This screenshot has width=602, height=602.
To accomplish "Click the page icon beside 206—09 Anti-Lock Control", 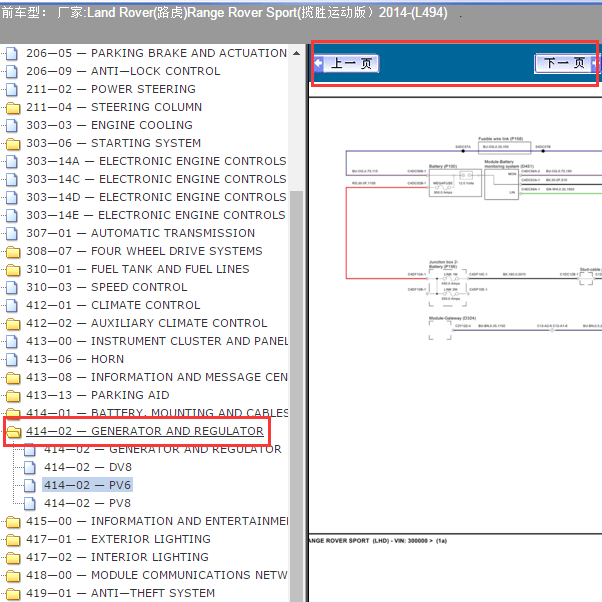I will click(12, 71).
